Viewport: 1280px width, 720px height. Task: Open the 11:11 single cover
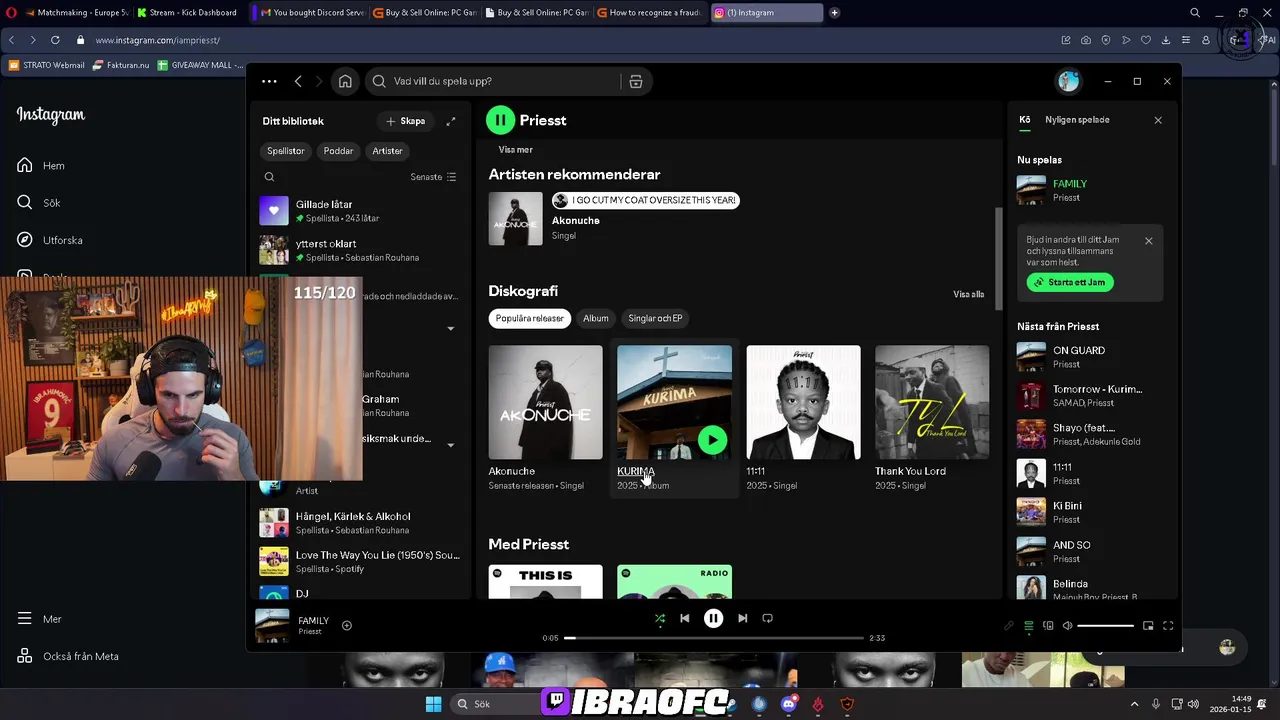pyautogui.click(x=803, y=402)
